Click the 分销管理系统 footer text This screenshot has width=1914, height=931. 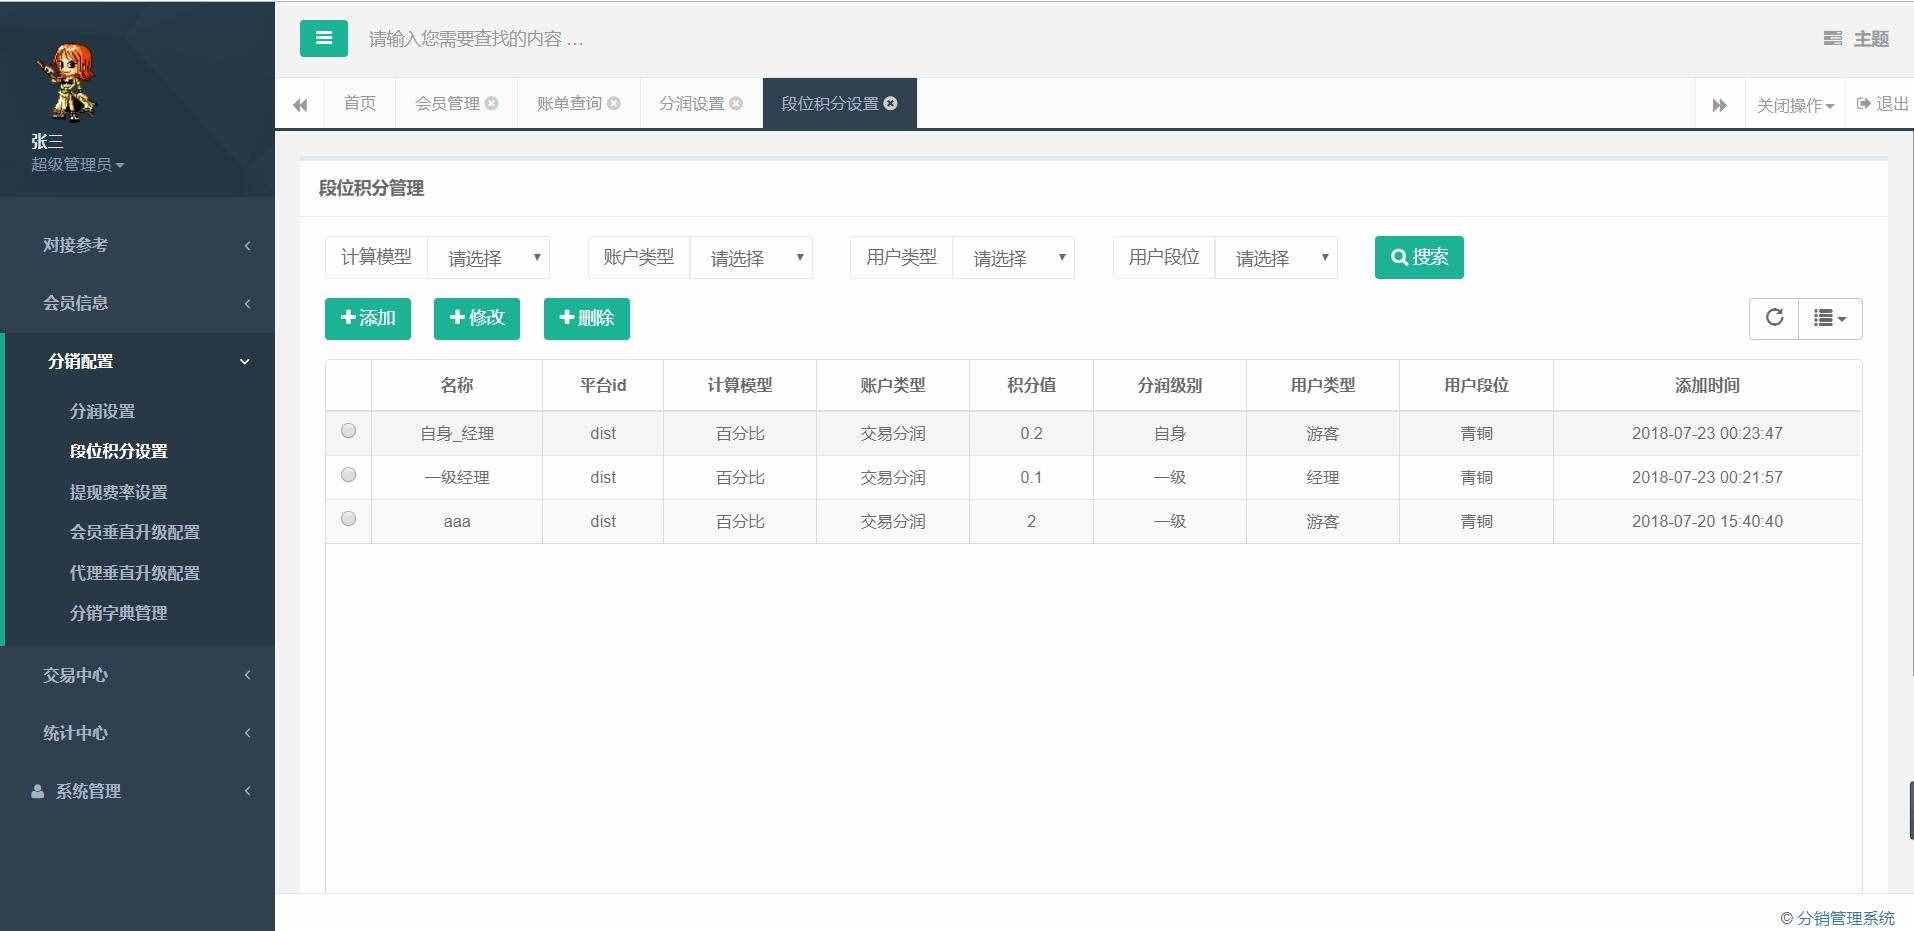coord(1845,918)
